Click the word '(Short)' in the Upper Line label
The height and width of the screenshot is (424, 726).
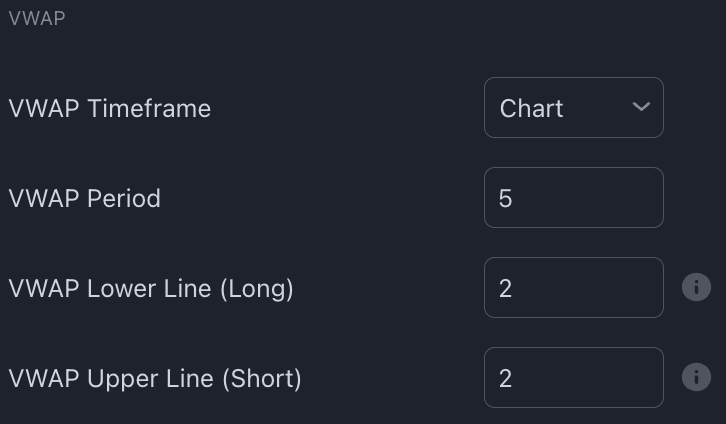[x=261, y=378]
